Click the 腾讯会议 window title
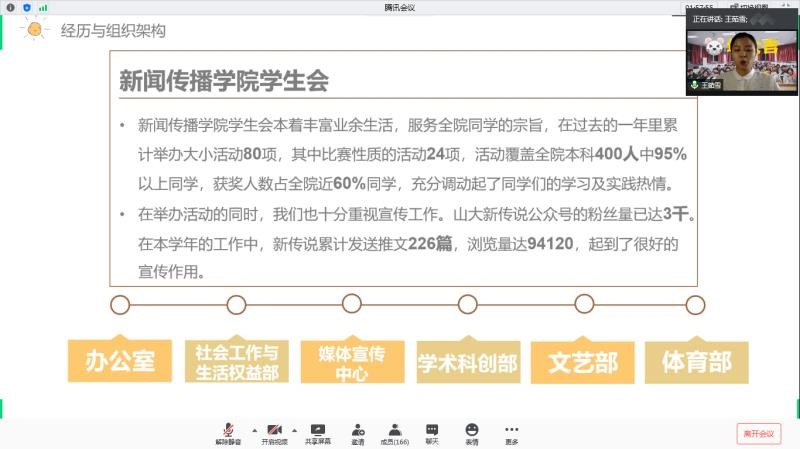Viewport: 800px width, 449px height. tap(399, 7)
